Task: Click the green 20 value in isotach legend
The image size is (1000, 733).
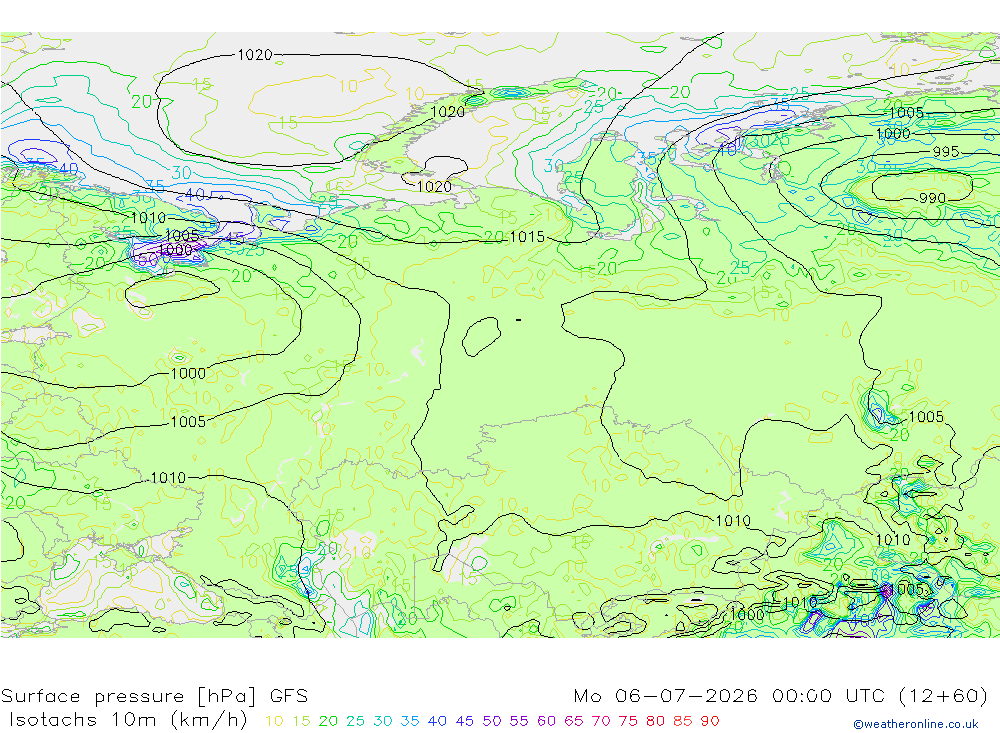Action: point(328,721)
